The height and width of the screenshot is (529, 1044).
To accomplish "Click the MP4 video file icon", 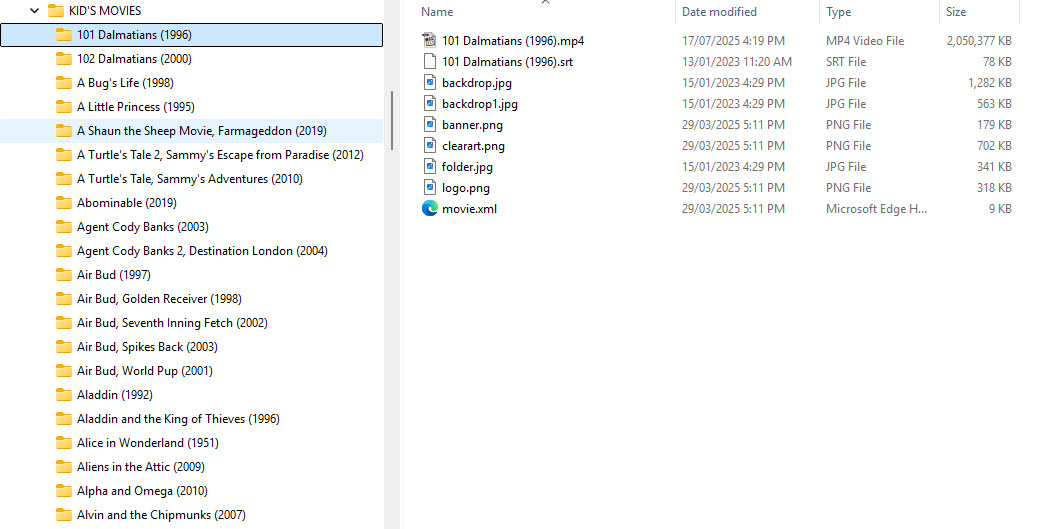I will [429, 40].
